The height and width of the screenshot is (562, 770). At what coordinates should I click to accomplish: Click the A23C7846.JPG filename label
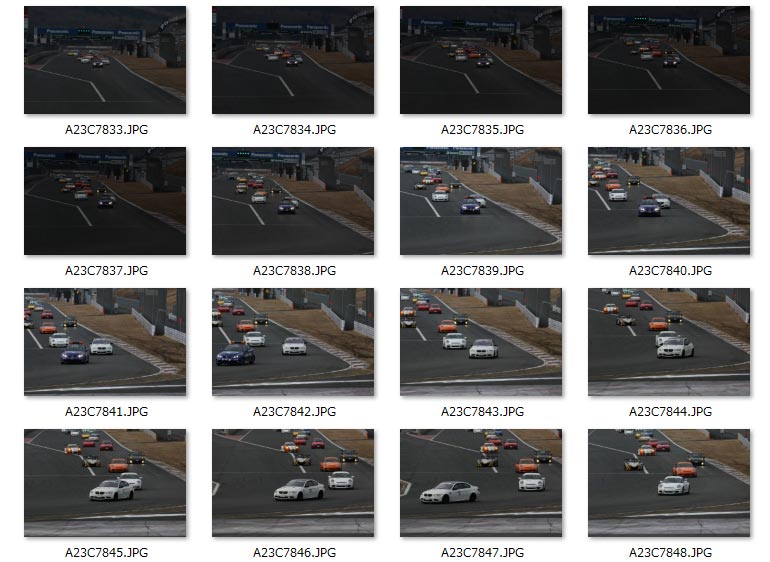pos(295,553)
